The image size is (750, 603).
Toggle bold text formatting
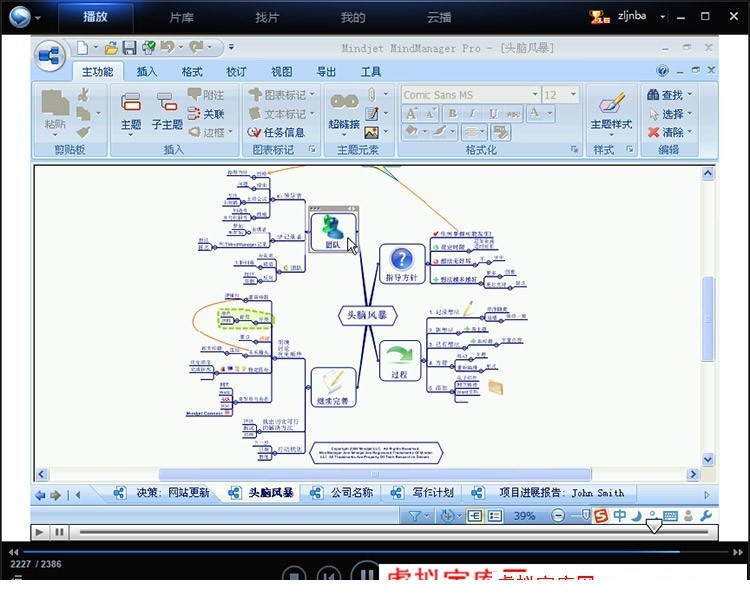point(452,113)
